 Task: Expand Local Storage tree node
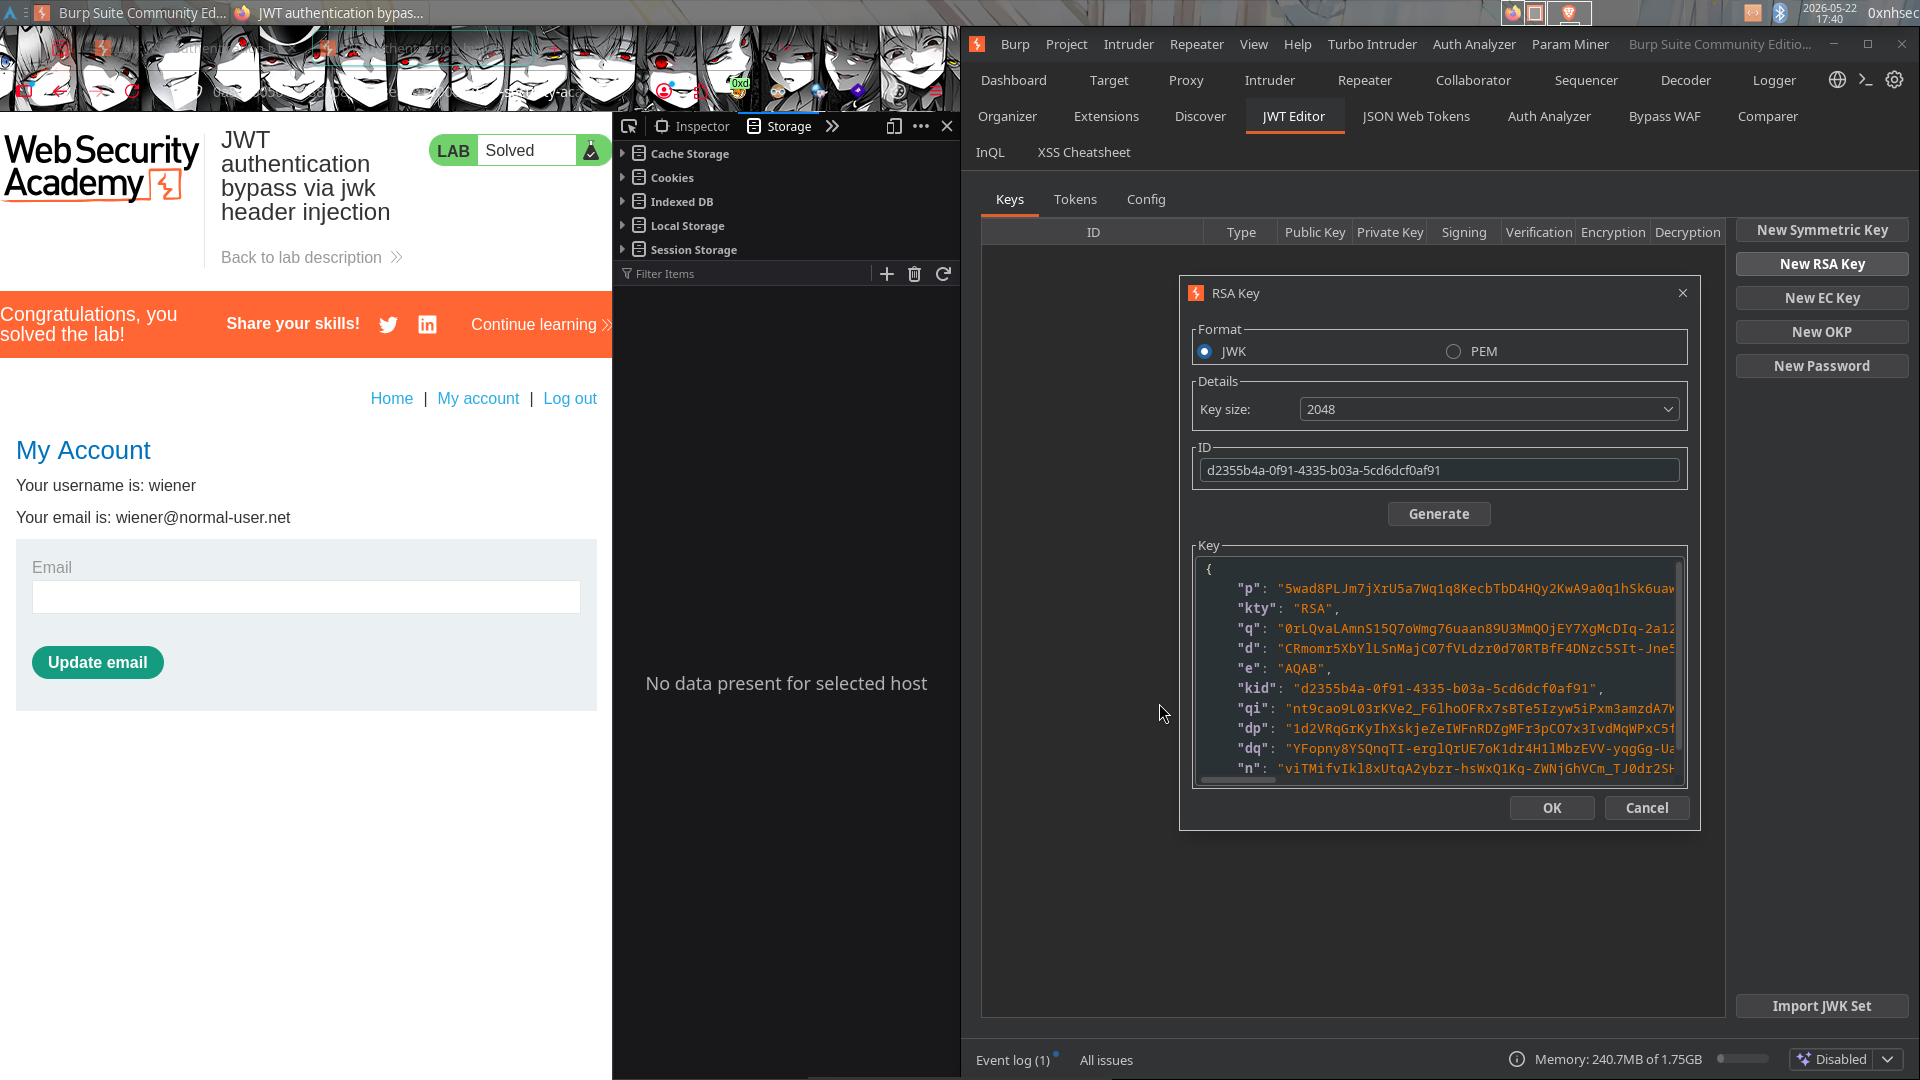(623, 225)
